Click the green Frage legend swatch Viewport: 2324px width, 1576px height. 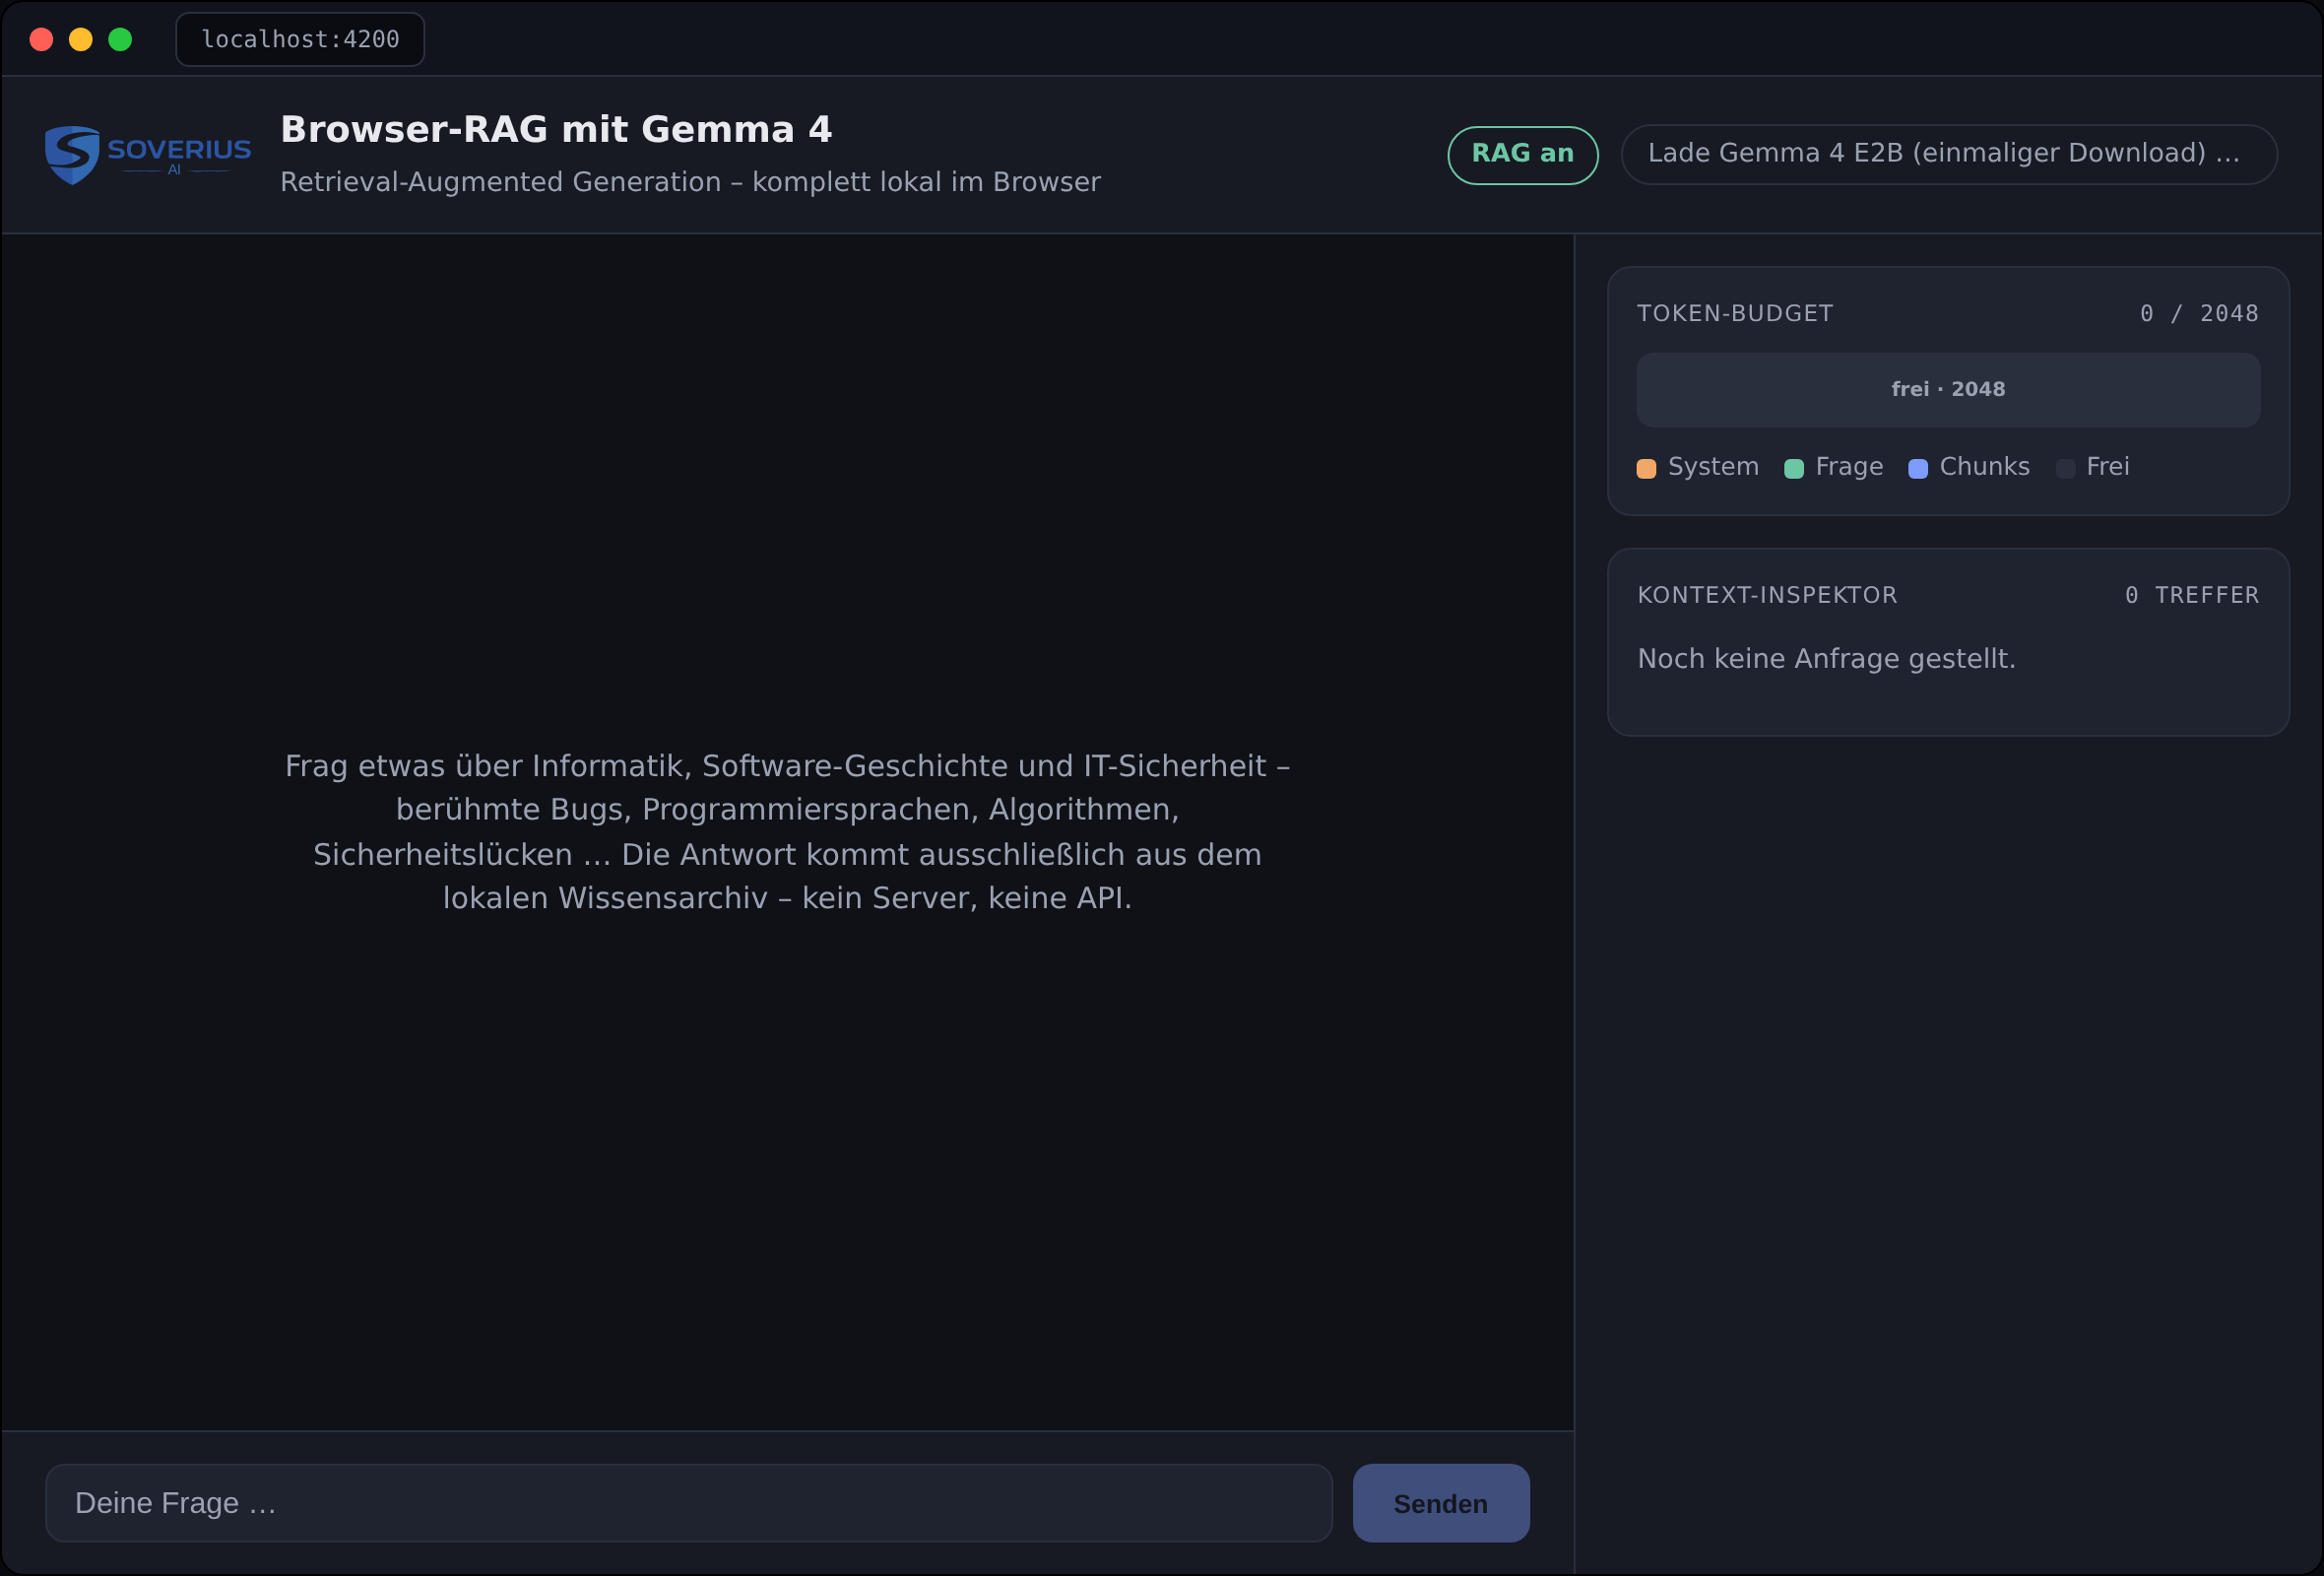[1794, 468]
